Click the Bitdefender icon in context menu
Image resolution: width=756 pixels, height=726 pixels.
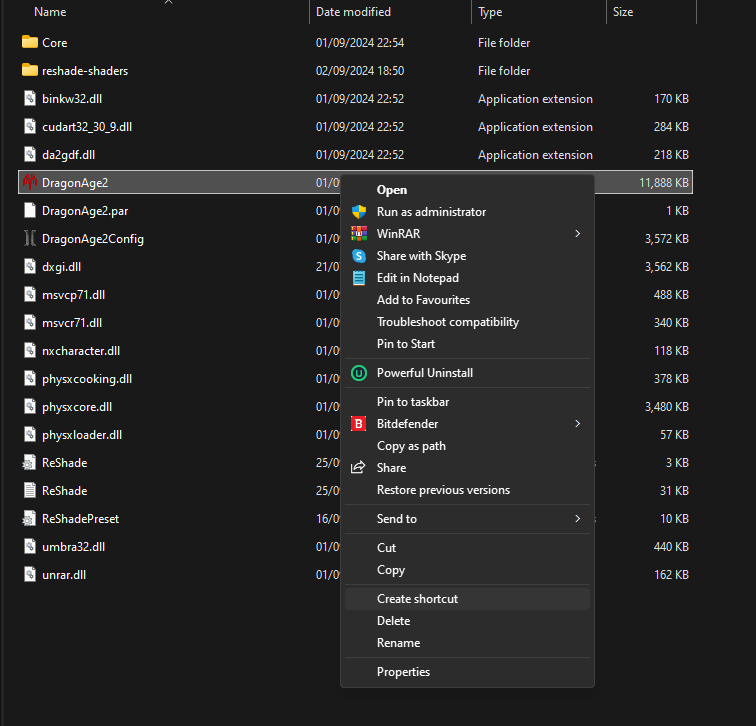tap(359, 424)
